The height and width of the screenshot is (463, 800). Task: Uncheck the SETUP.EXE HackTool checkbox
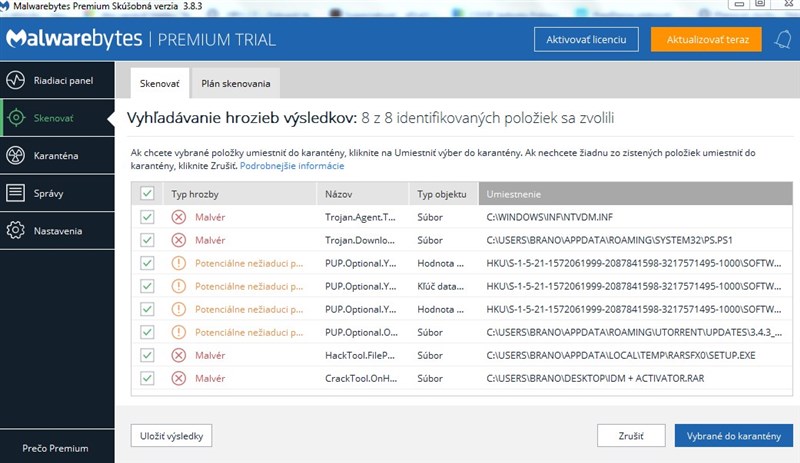(x=147, y=355)
